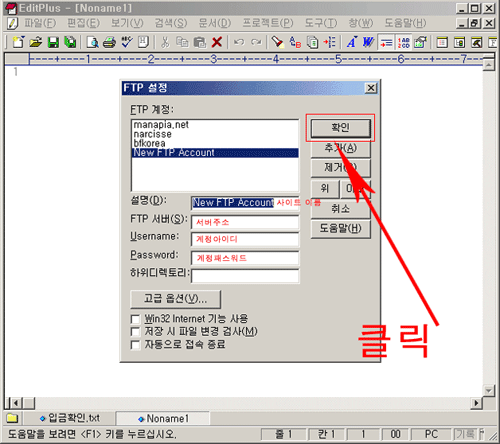This screenshot has height=444, width=500.
Task: Click the 취소 cancel button
Action: click(340, 209)
